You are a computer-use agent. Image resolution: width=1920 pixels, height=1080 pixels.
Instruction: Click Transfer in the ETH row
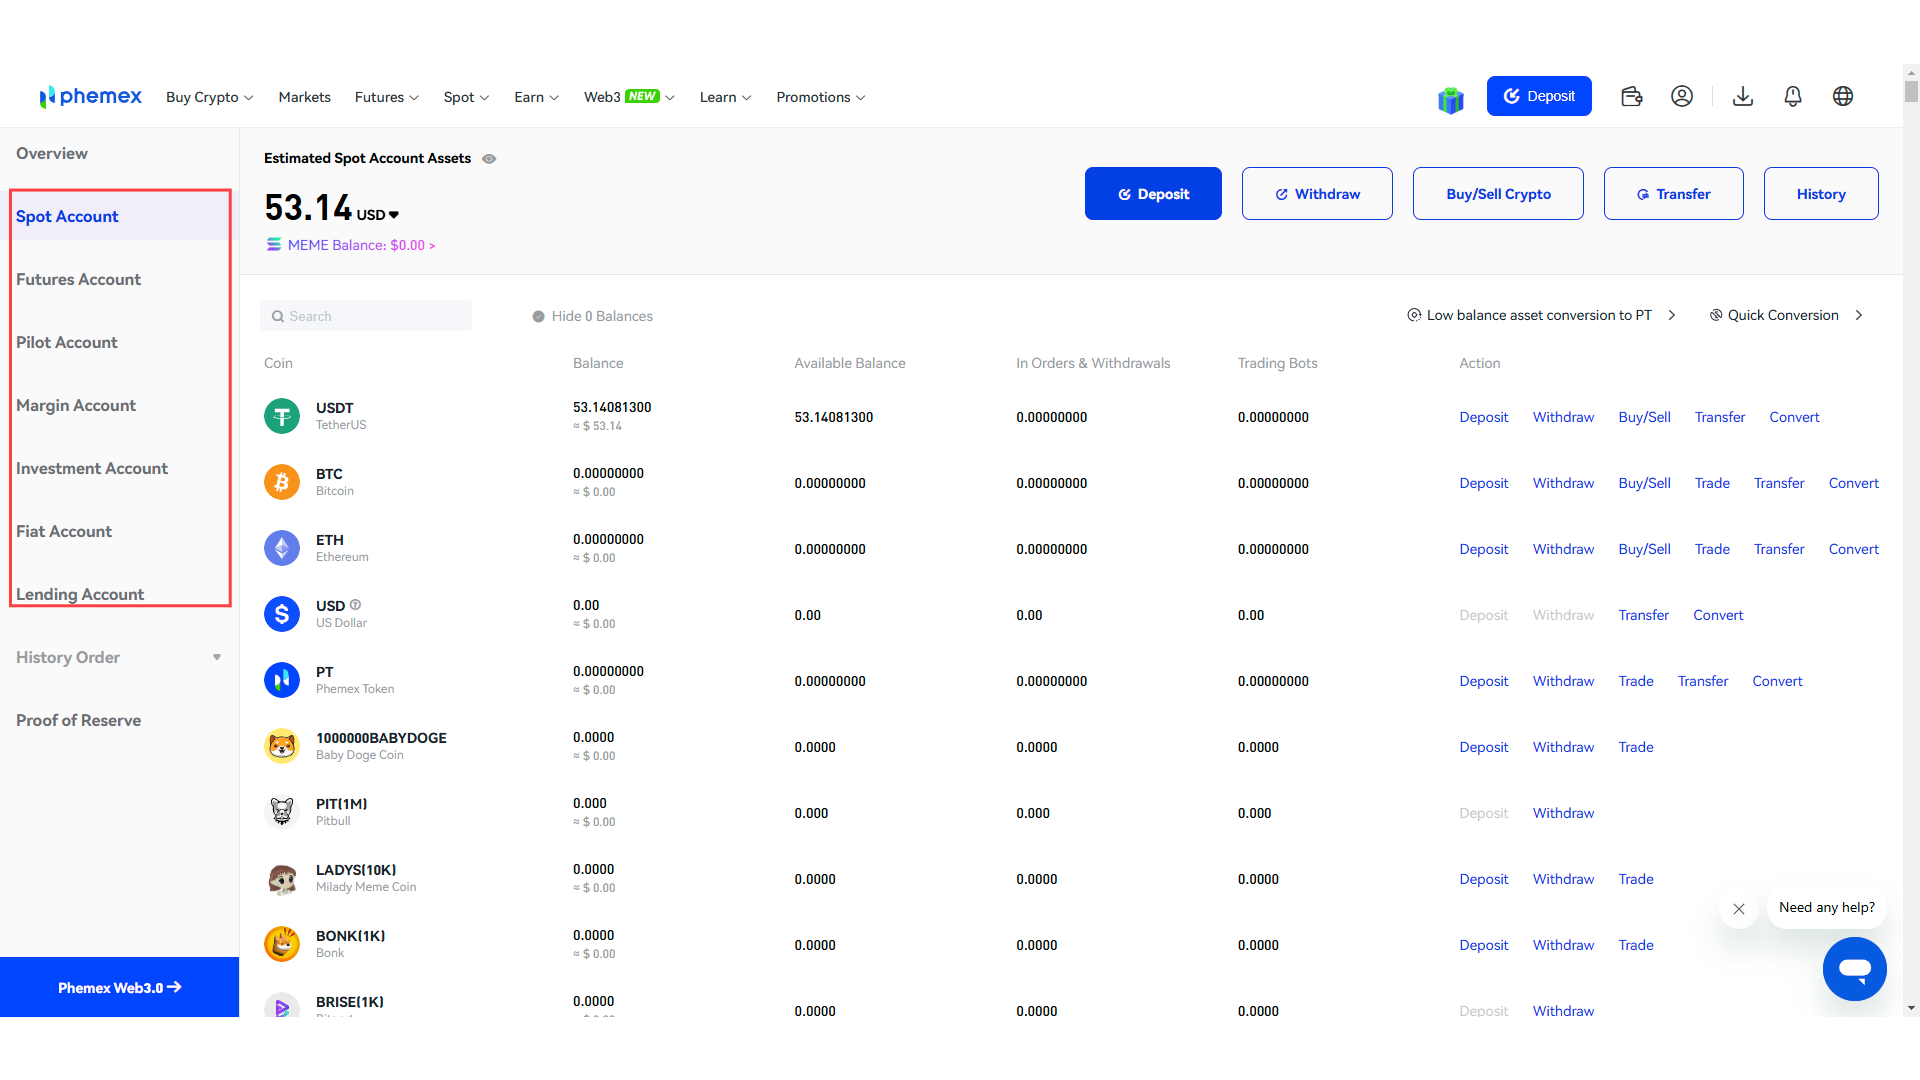[x=1779, y=549]
